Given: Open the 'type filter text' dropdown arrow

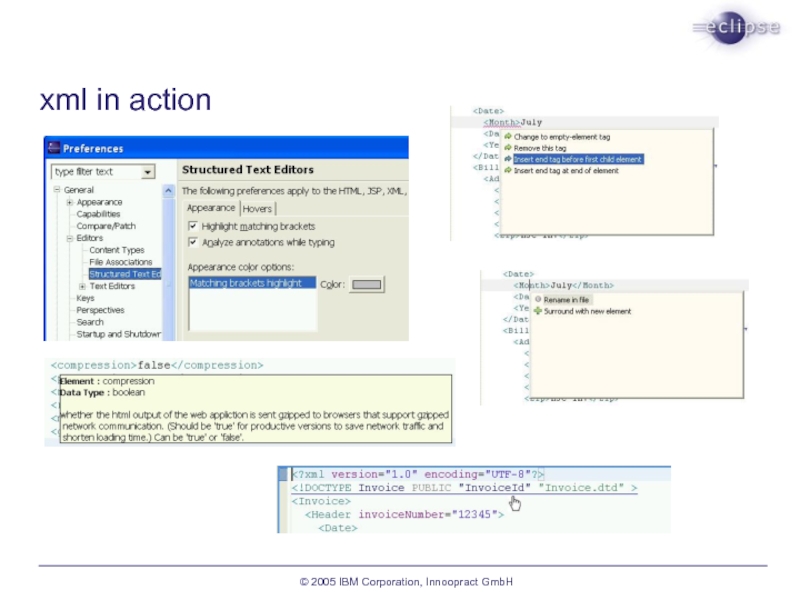Looking at the screenshot, I should pyautogui.click(x=148, y=172).
